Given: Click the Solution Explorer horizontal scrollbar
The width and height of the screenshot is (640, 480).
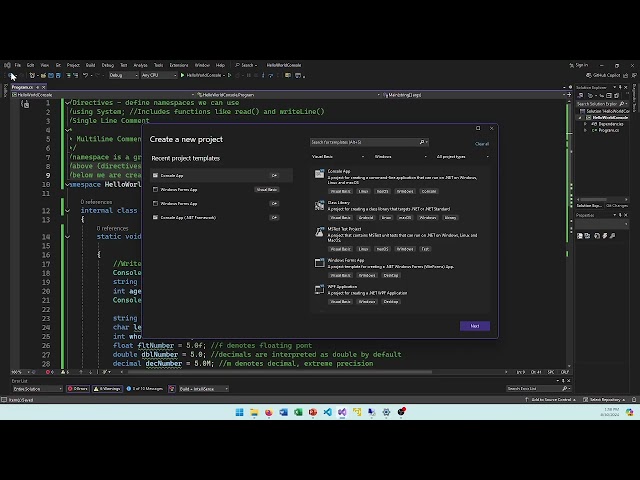Looking at the screenshot, I should 593,200.
